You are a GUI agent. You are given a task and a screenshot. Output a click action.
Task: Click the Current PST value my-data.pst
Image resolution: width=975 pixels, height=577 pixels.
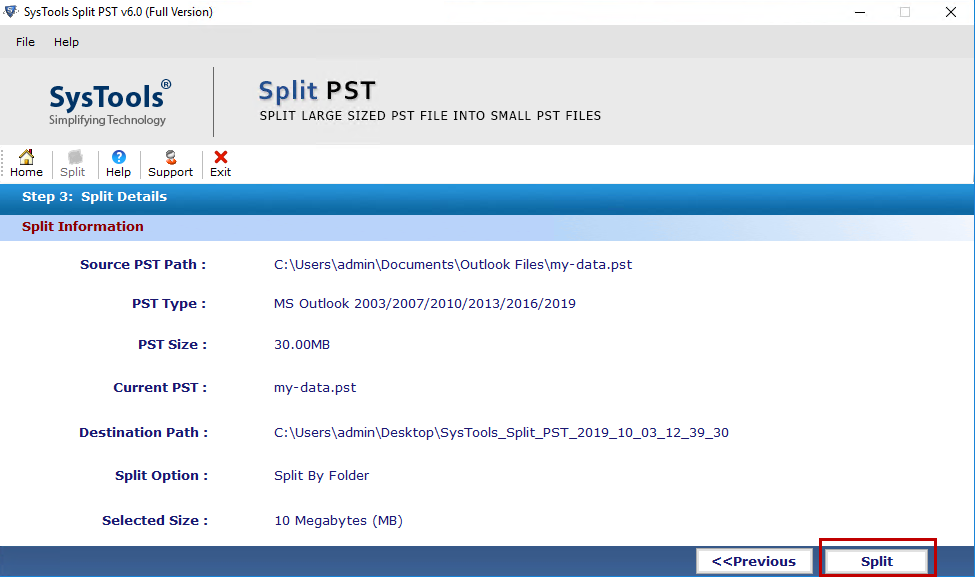[315, 387]
